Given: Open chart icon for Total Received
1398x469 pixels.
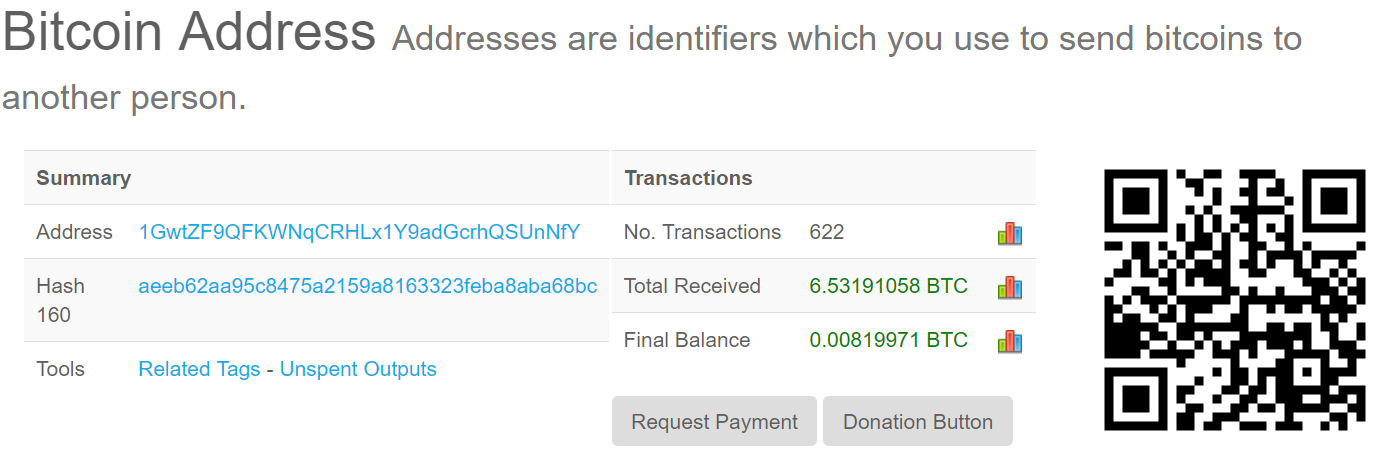Looking at the screenshot, I should [1009, 288].
